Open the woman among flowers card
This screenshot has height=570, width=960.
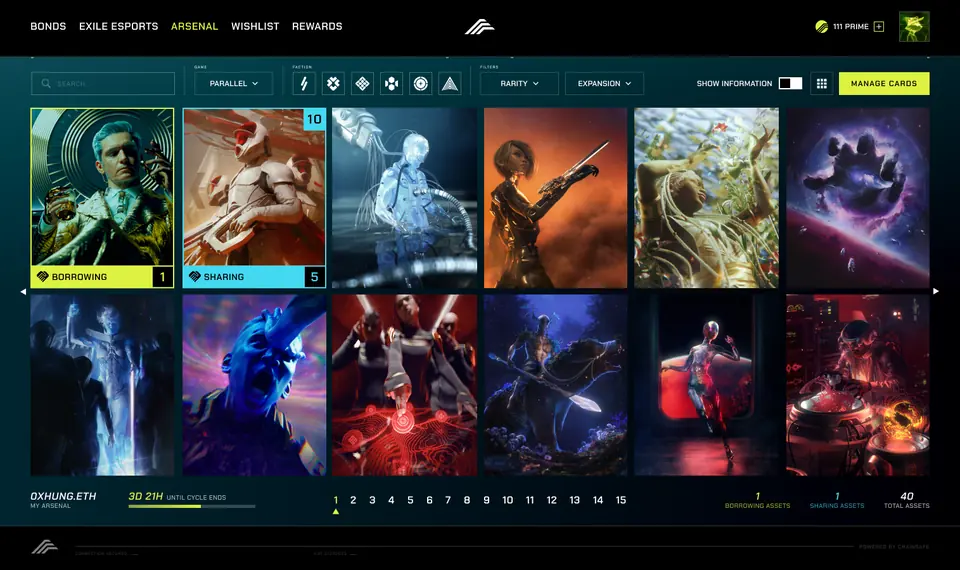coord(707,198)
